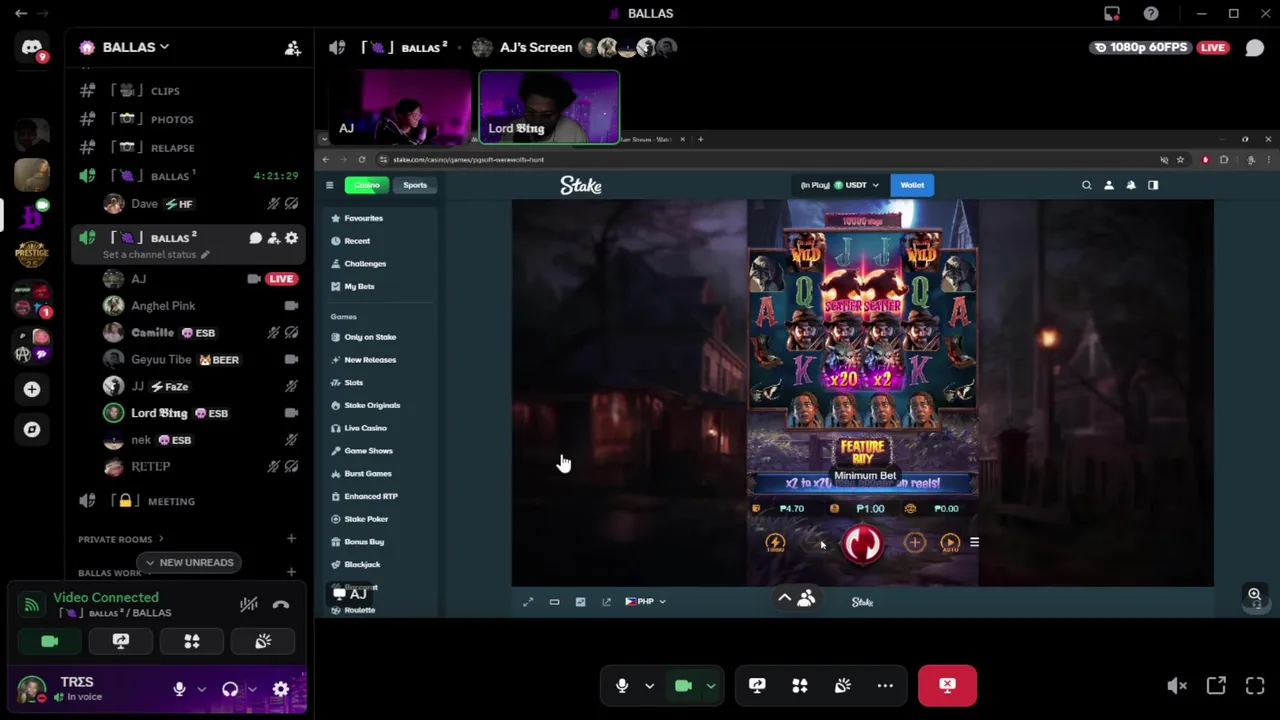Open chat for BALLAS ² voice channel
Screen dimensions: 1280x720
coord(255,238)
